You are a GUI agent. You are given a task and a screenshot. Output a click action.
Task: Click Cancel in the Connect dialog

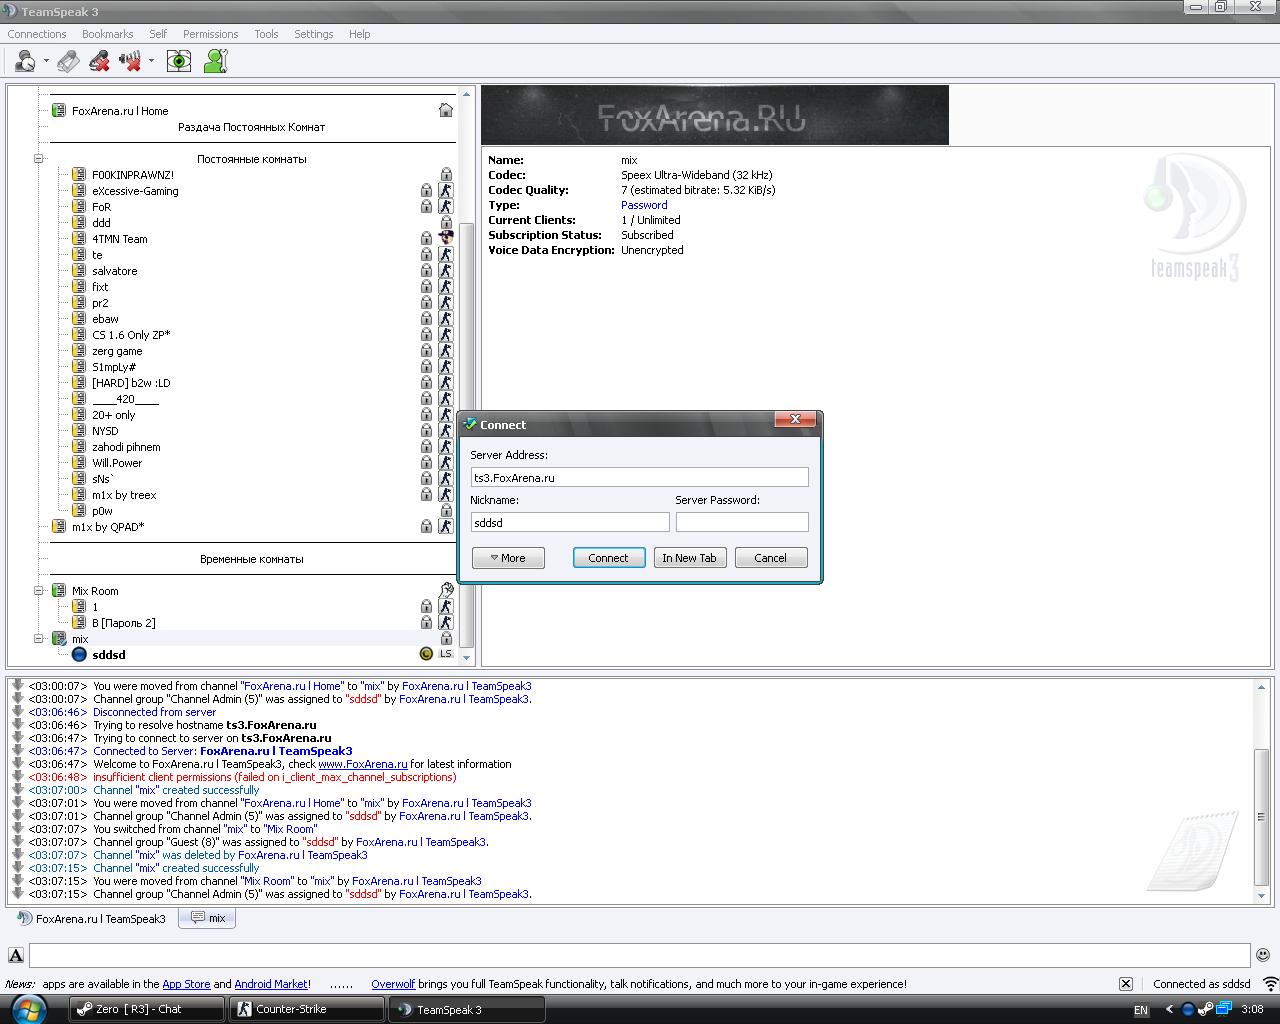tap(771, 558)
